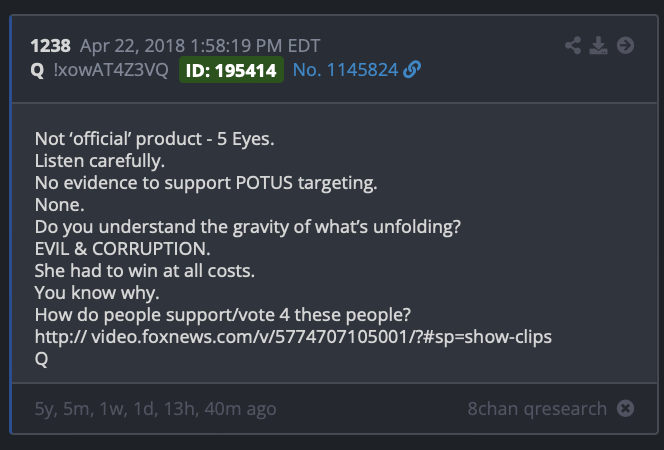Click the line "Not 'official' product - 5 Eyes."
This screenshot has width=664, height=450.
155,139
